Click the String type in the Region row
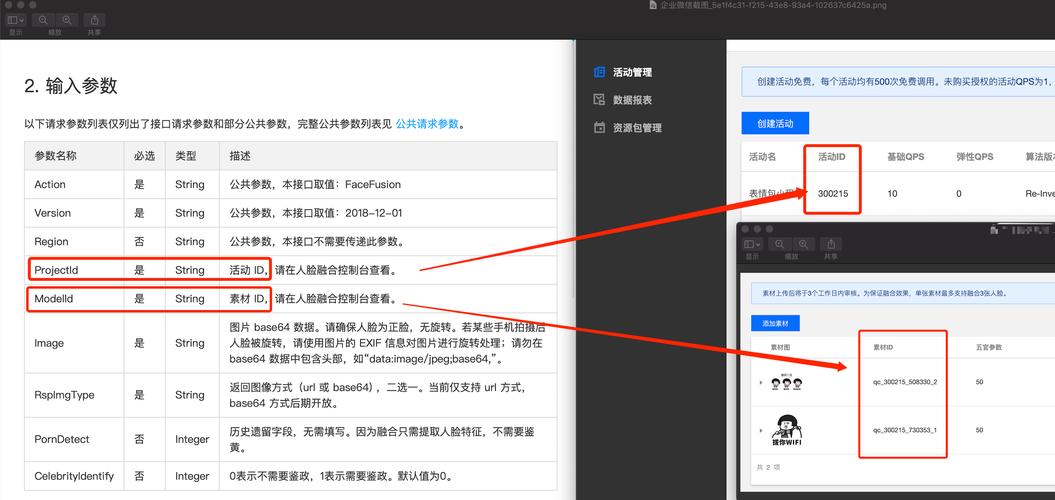The height and width of the screenshot is (500, 1055). [190, 242]
